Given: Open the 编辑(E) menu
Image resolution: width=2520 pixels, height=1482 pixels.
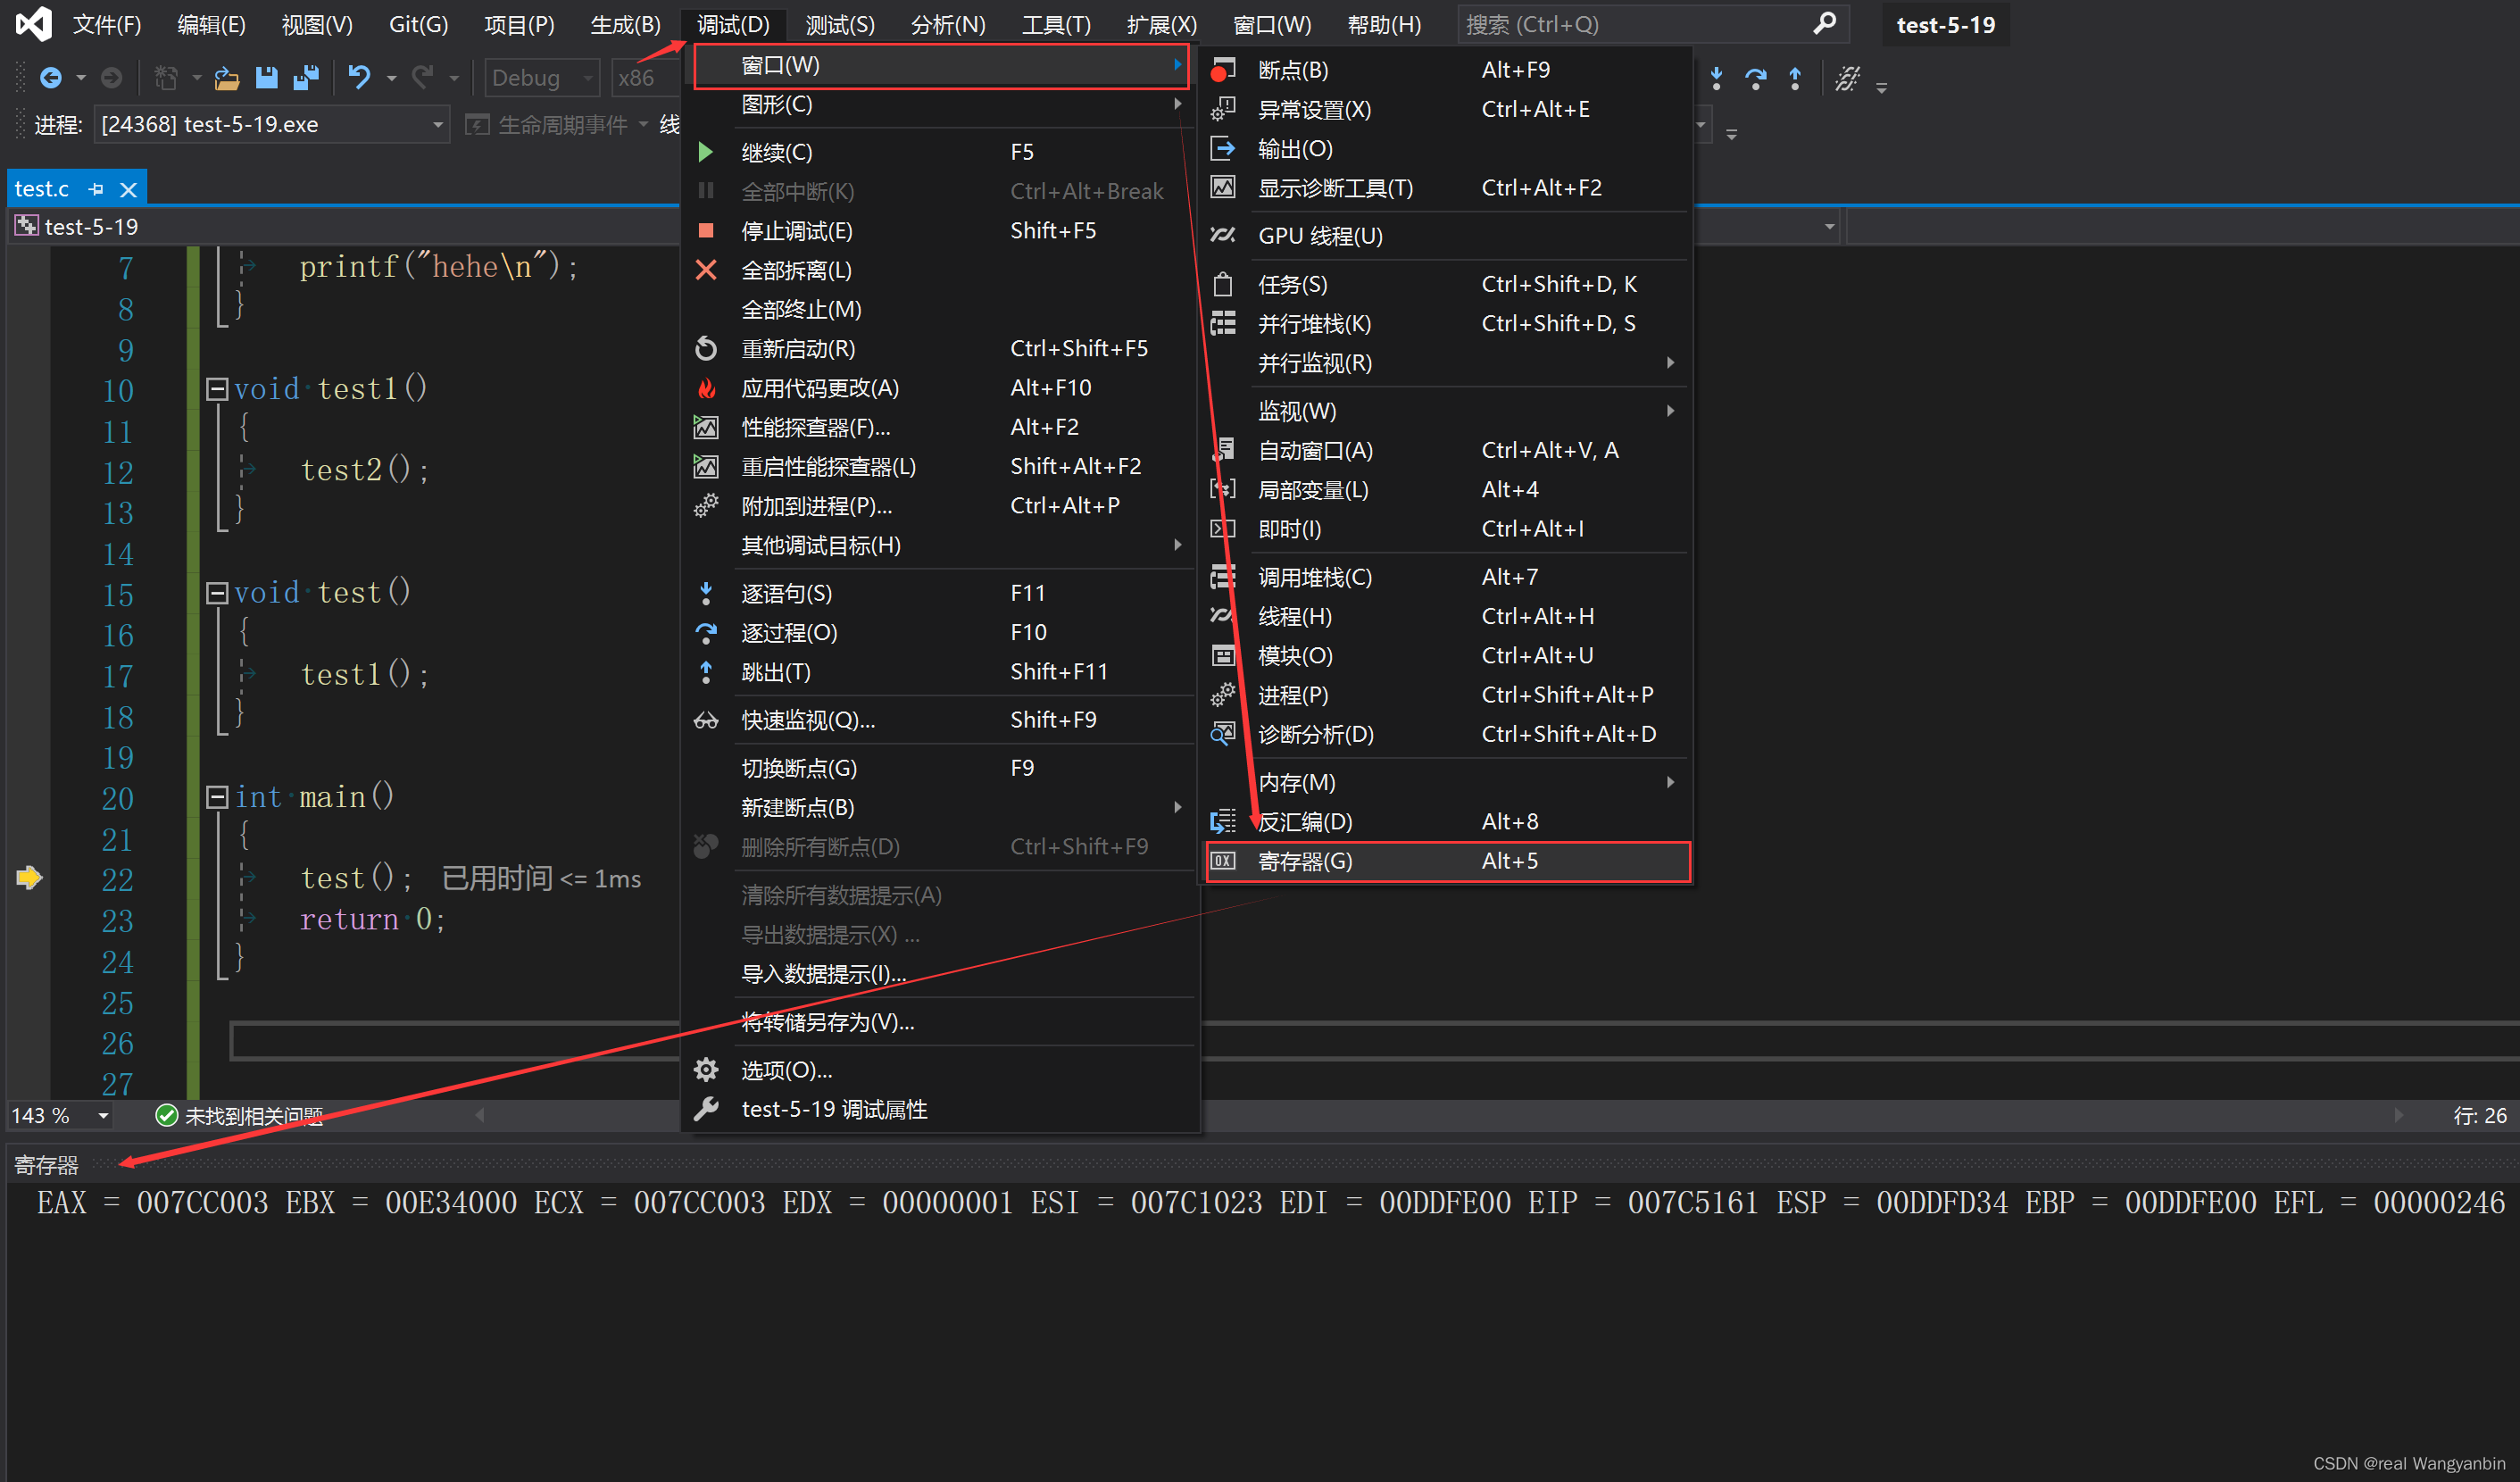Looking at the screenshot, I should click(x=211, y=24).
